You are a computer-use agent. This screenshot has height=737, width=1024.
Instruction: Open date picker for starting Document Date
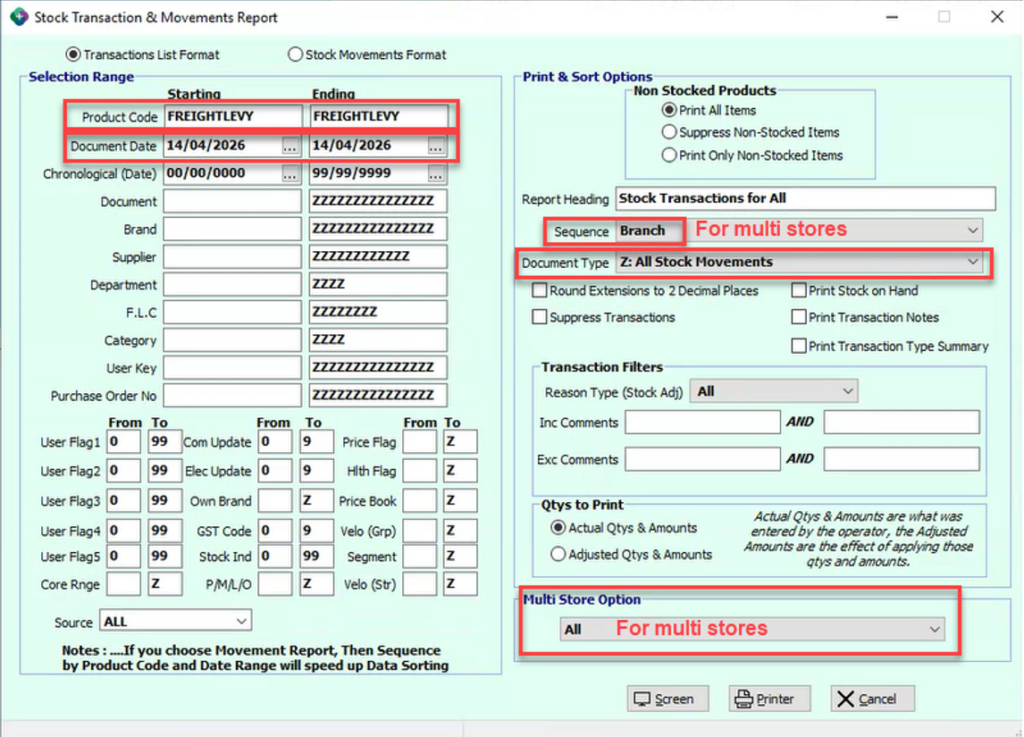click(x=290, y=146)
